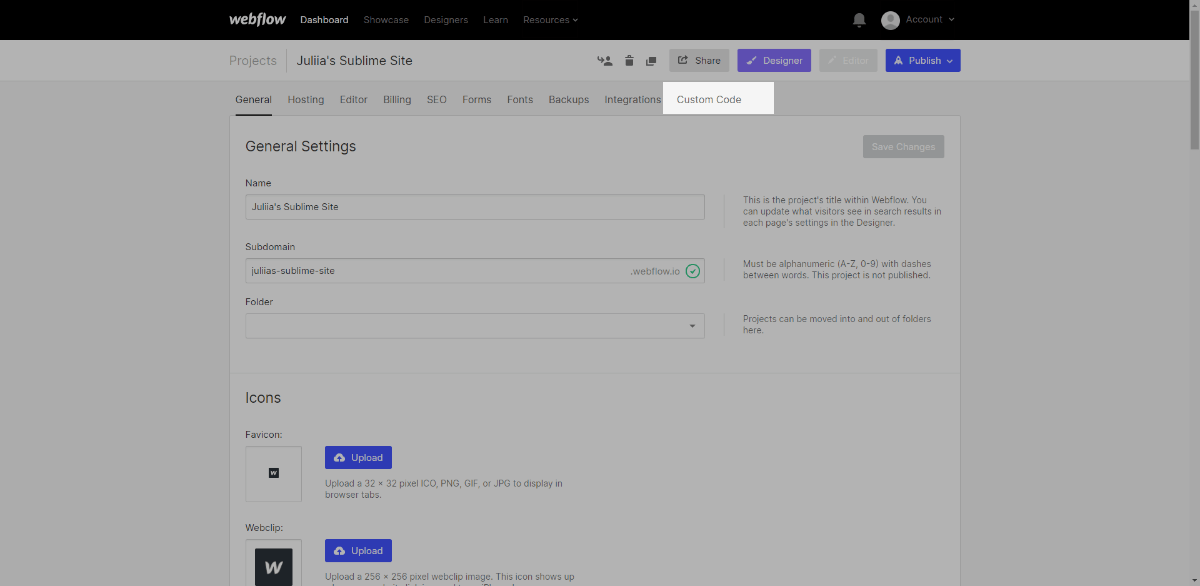The height and width of the screenshot is (586, 1200).
Task: Click the Webflow logo
Action: coord(258,20)
